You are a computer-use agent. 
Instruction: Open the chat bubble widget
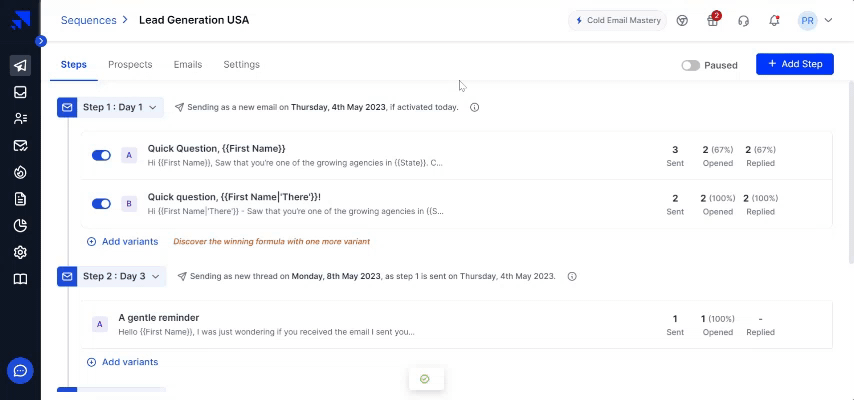pos(20,371)
